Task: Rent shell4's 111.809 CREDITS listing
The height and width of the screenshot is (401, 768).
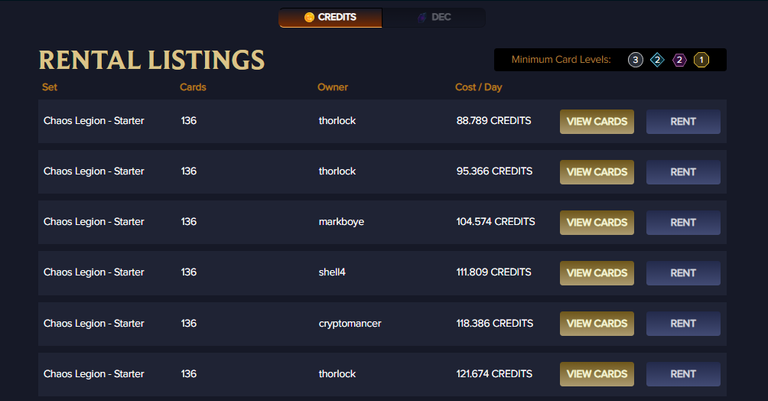Action: pyautogui.click(x=683, y=273)
